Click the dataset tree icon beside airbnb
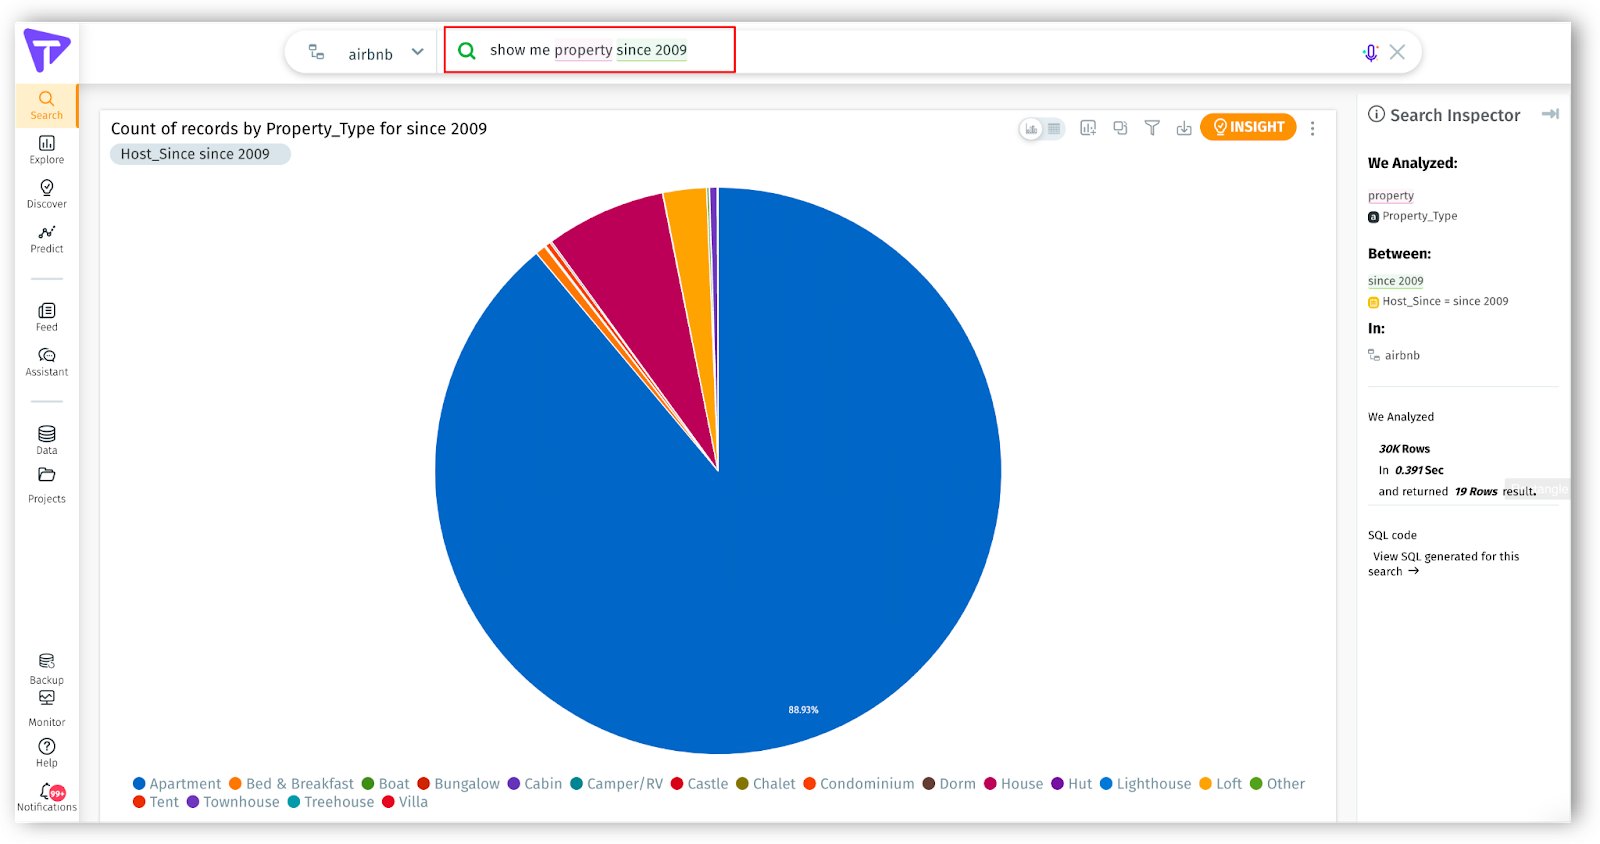 [x=316, y=52]
